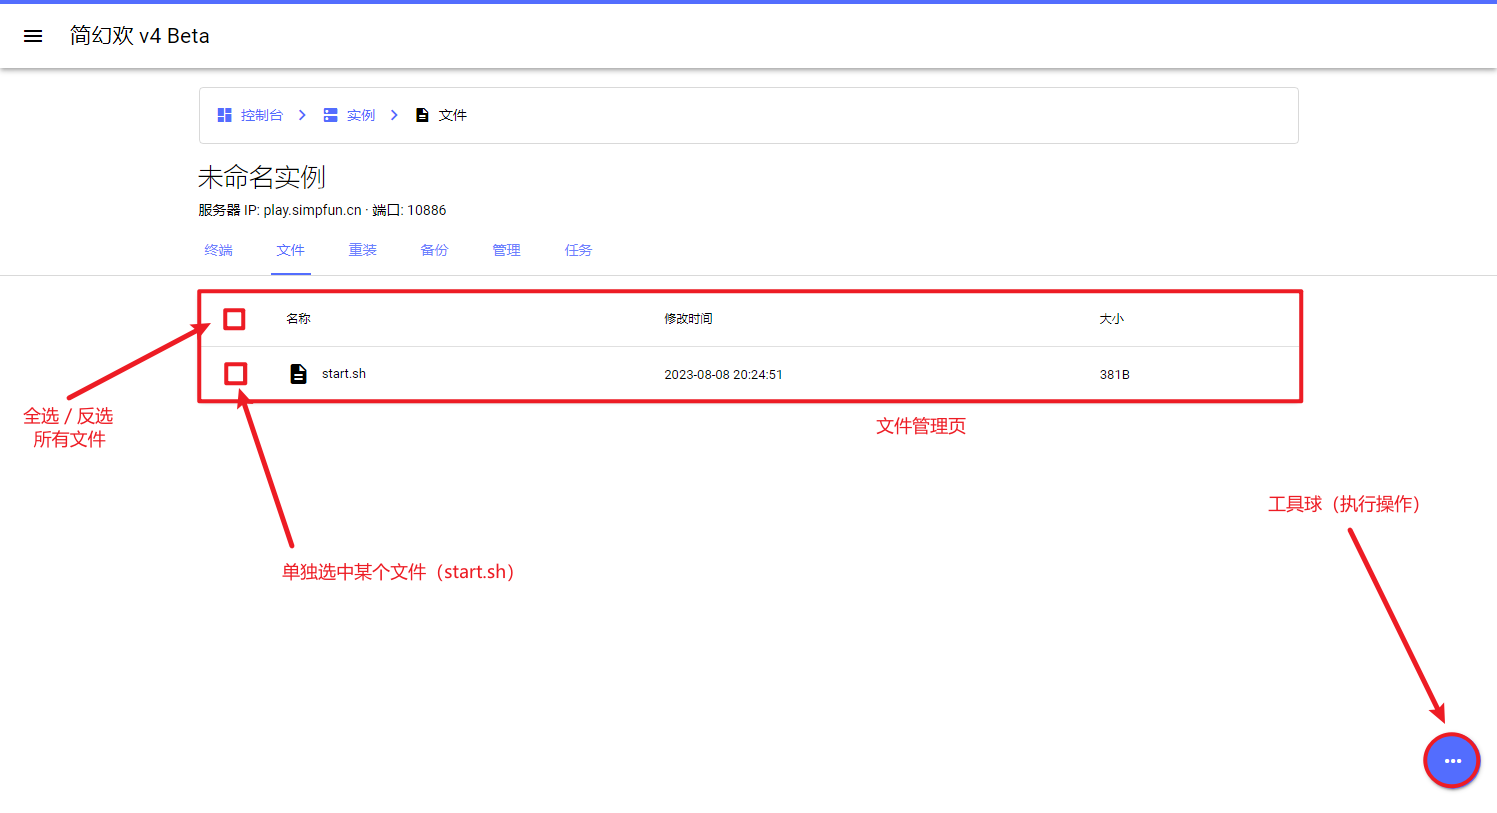This screenshot has height=813, width=1497.
Task: Switch to the 重装 tab
Action: point(362,250)
